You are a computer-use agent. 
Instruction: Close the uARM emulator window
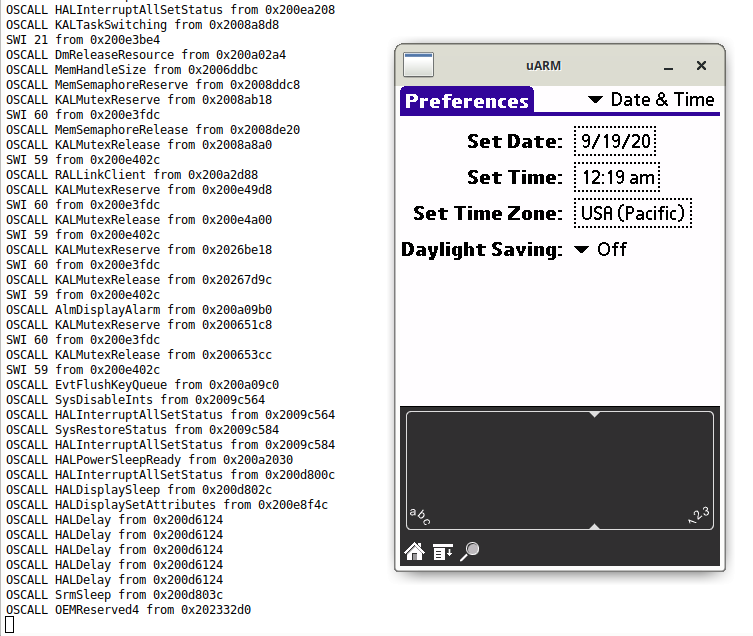click(701, 66)
